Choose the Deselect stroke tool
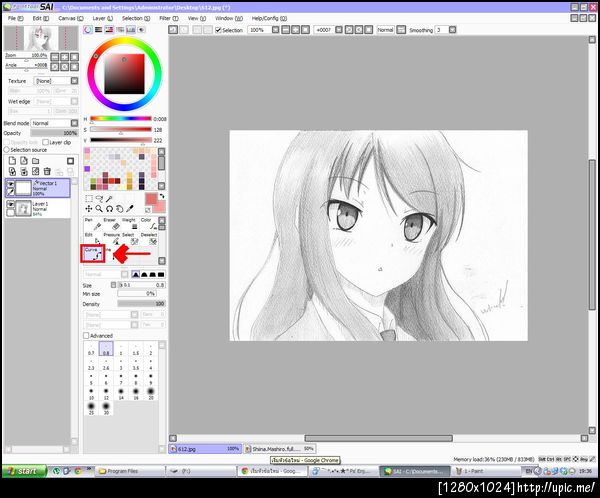 point(149,239)
